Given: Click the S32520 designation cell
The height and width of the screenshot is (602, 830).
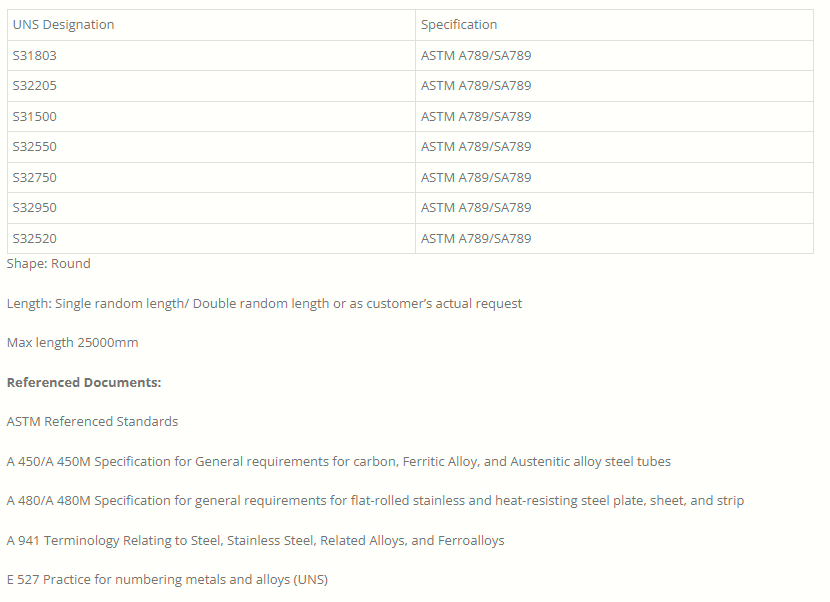Looking at the screenshot, I should (x=35, y=239).
